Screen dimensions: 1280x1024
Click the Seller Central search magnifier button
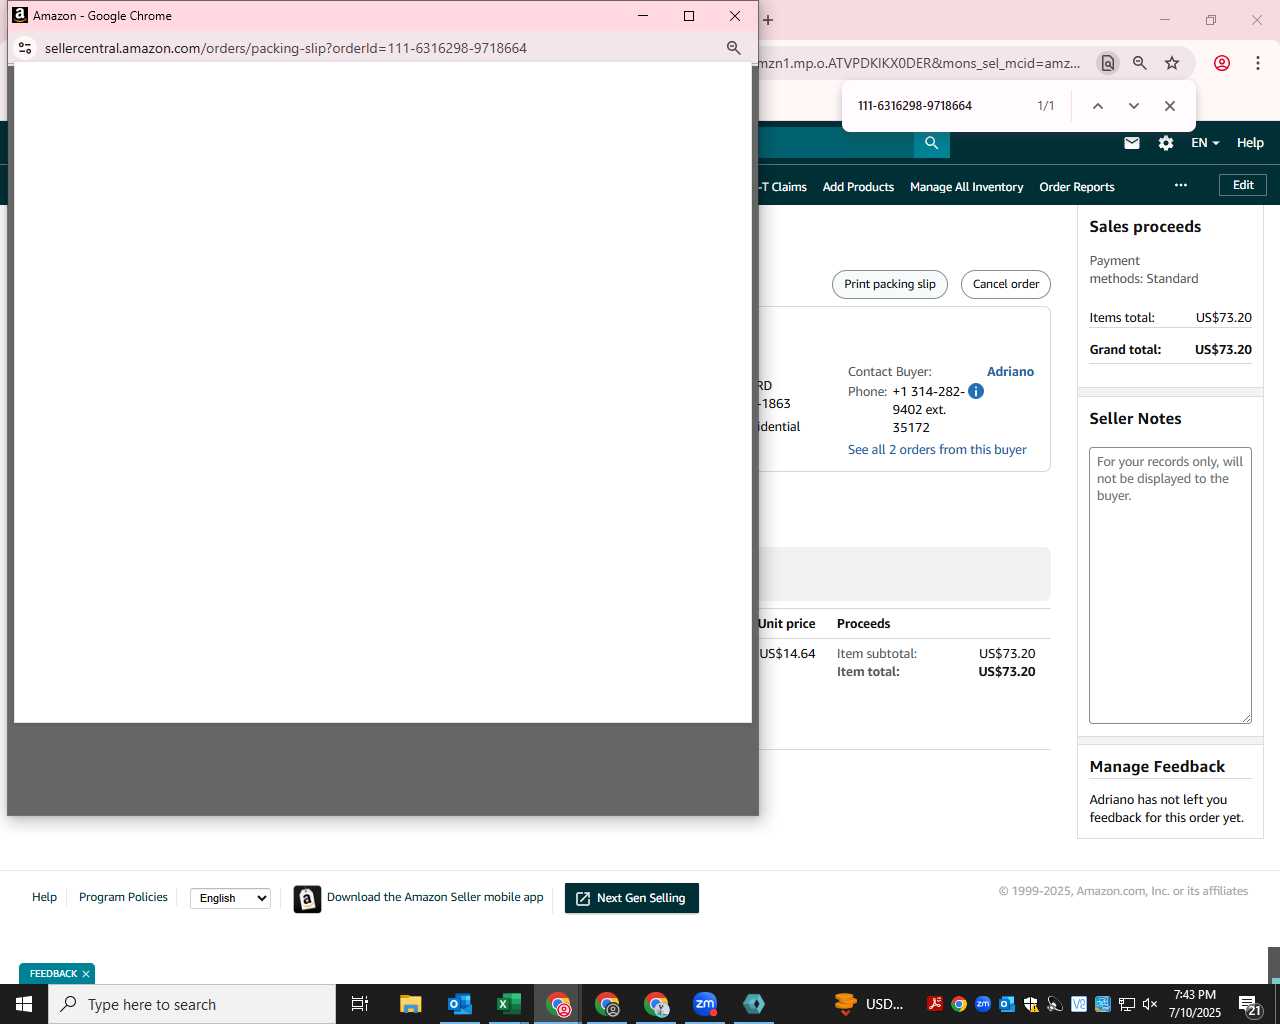931,143
